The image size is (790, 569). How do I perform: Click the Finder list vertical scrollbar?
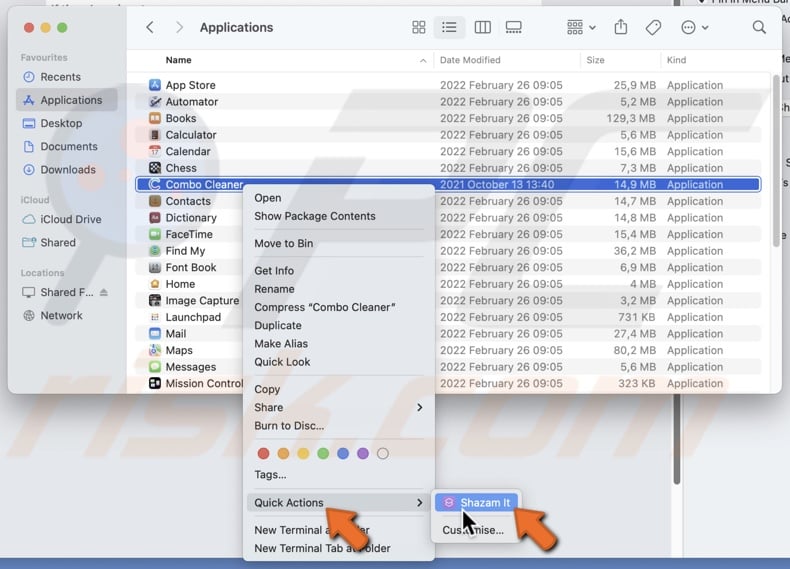[x=776, y=160]
